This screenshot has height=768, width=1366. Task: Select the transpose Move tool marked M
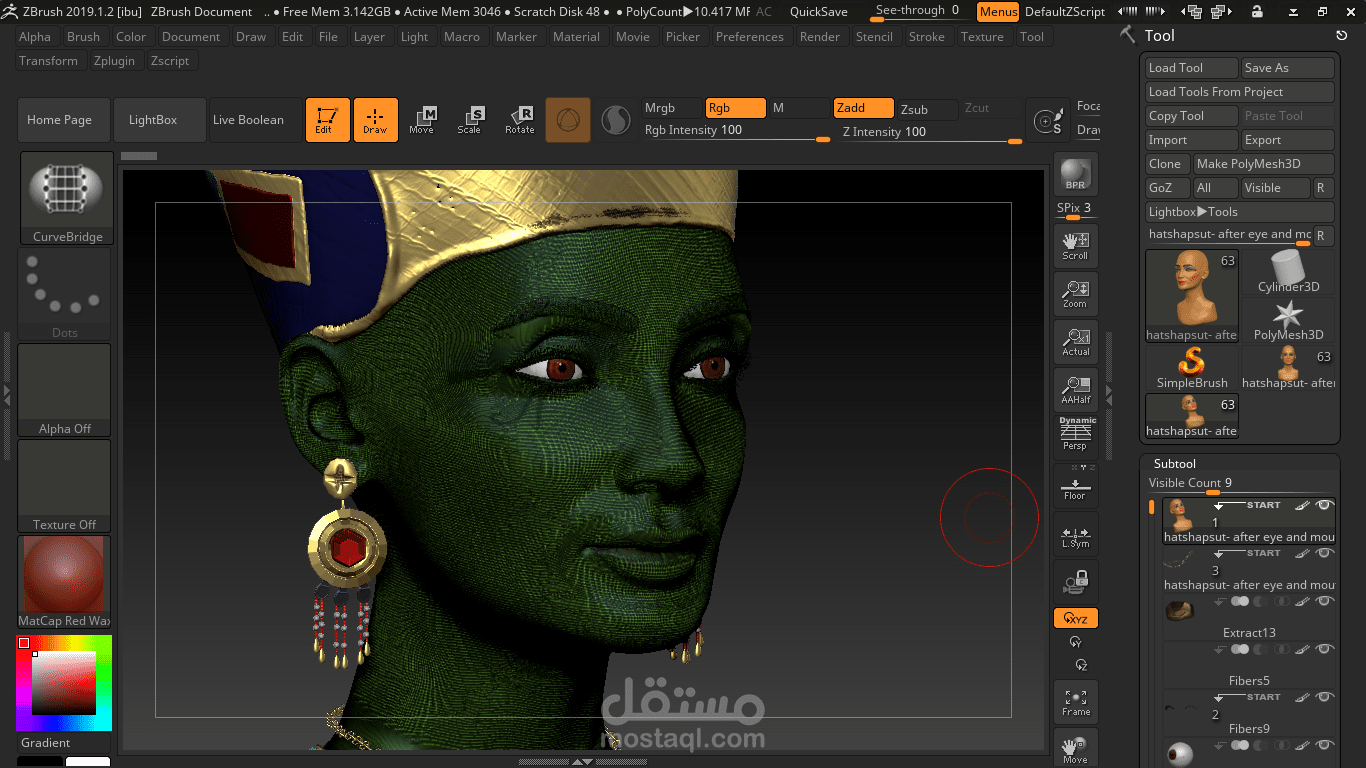(422, 120)
